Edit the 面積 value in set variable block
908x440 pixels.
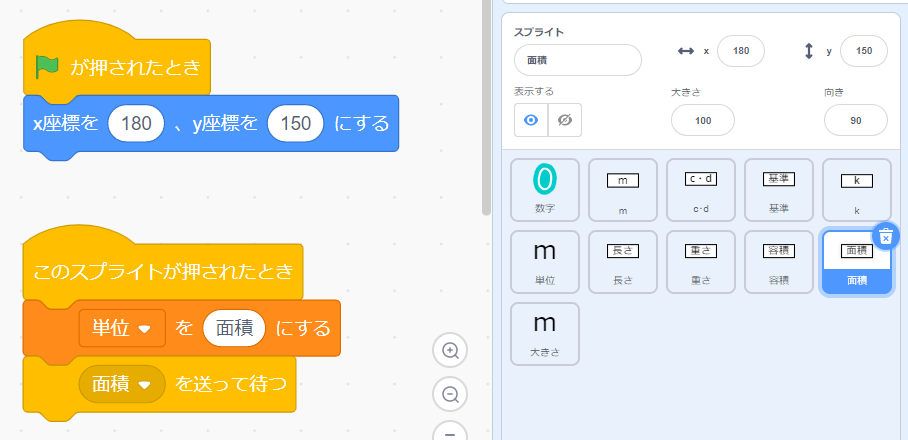click(x=235, y=328)
